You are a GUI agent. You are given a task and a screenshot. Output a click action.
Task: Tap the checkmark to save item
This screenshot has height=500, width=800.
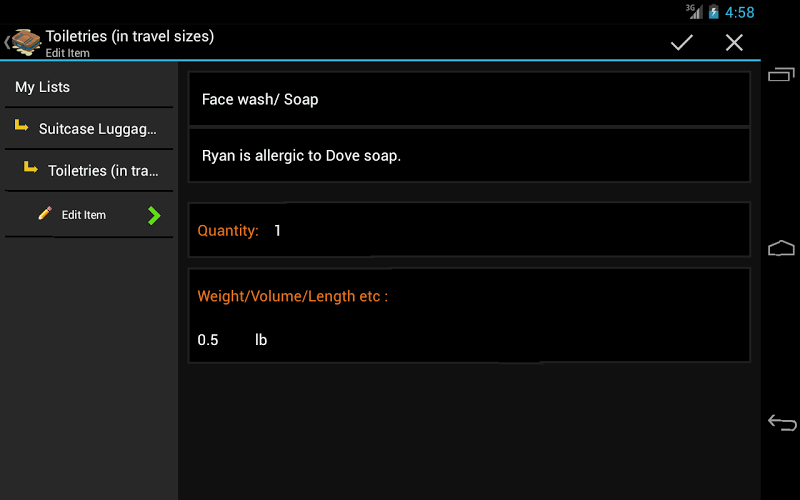[682, 42]
